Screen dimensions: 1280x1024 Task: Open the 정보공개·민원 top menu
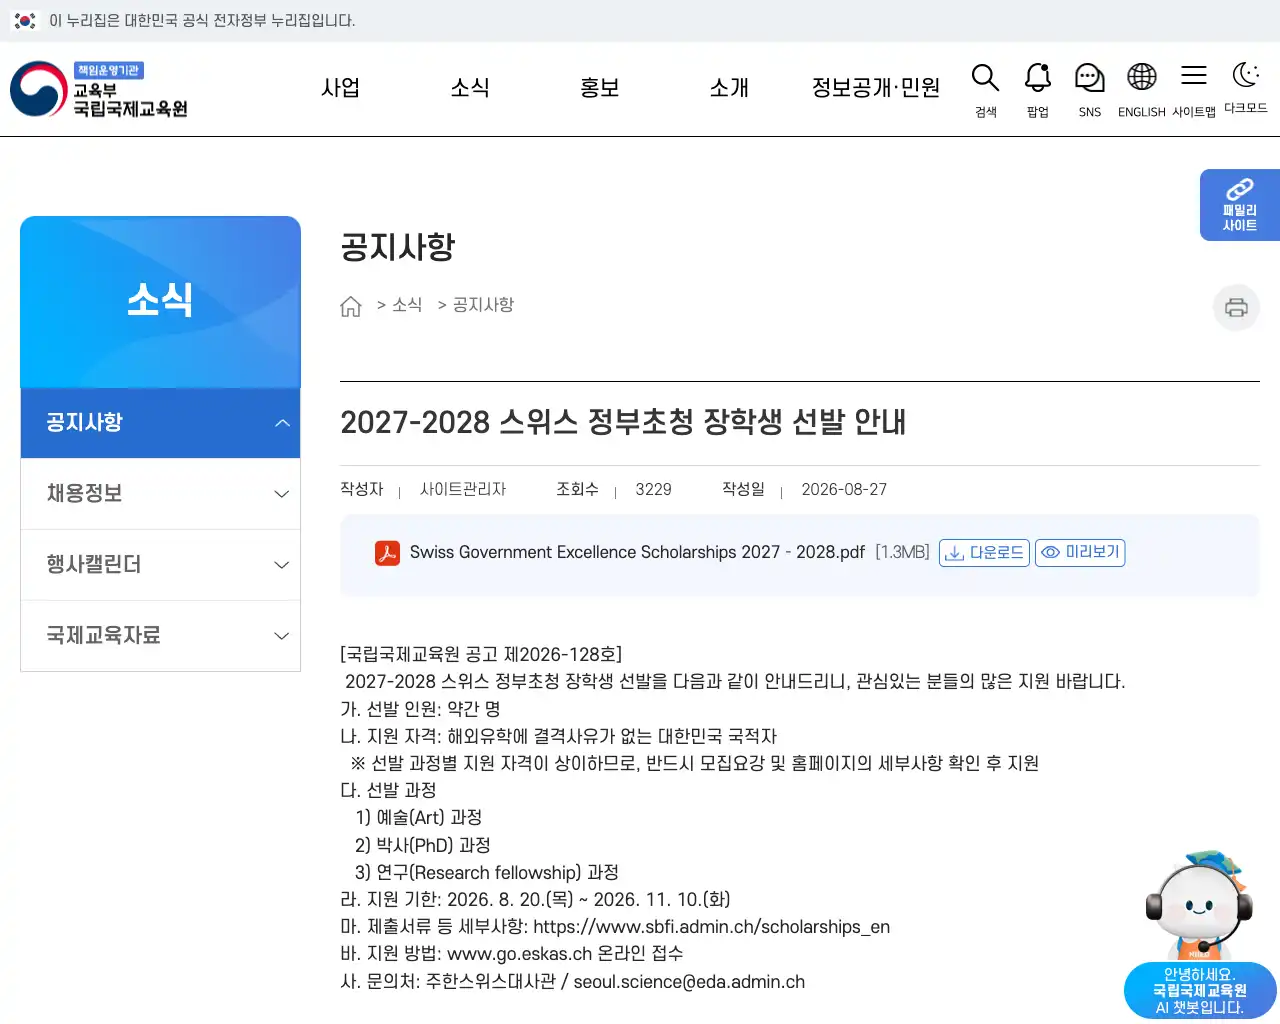click(x=876, y=88)
